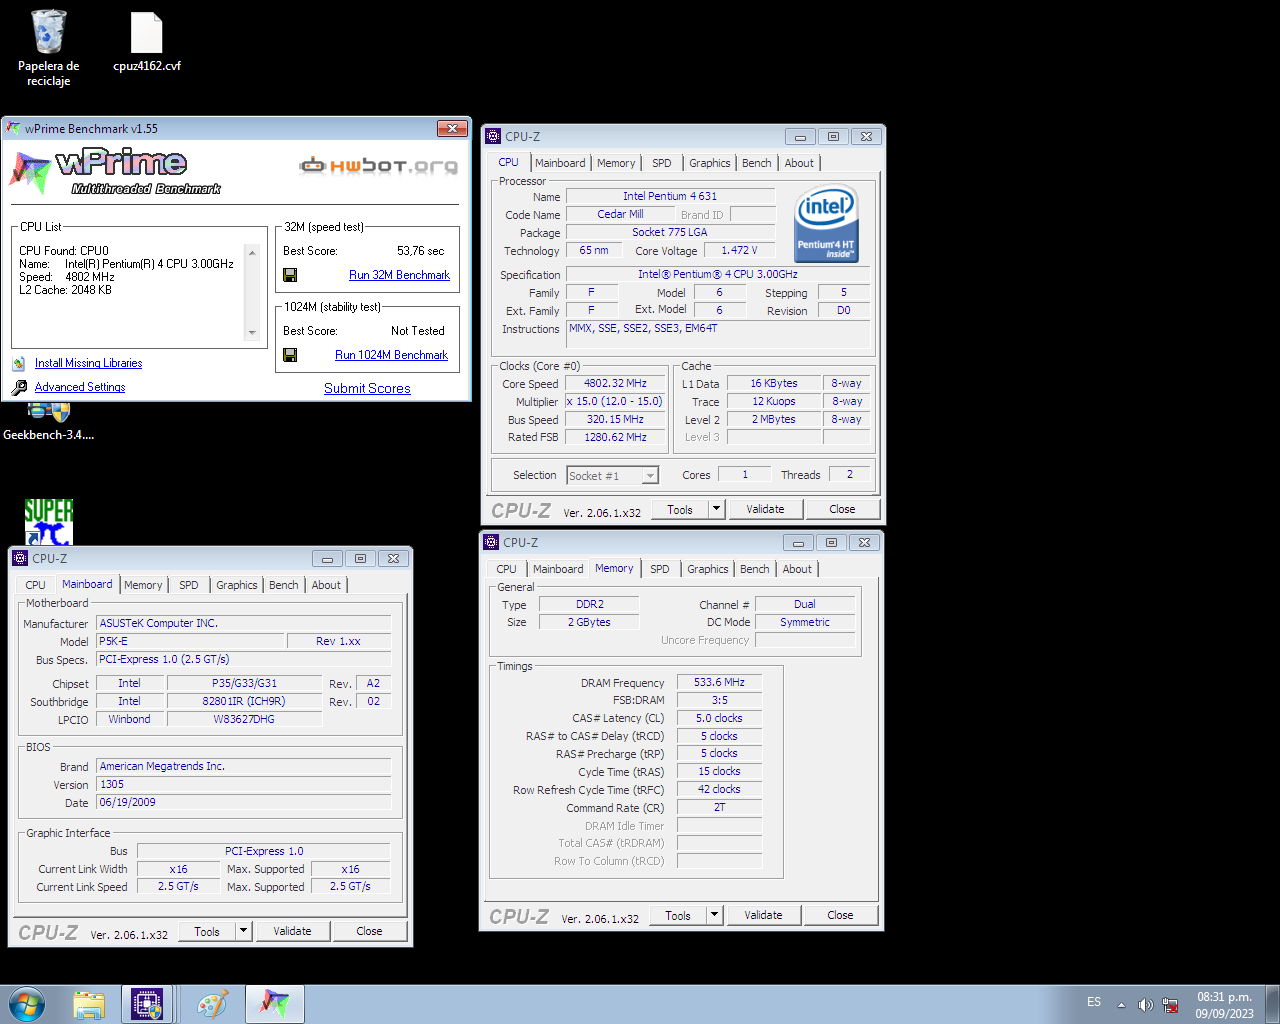This screenshot has width=1280, height=1024.
Task: Open the Tools dropdown arrow in the Memory window
Action: tap(714, 915)
